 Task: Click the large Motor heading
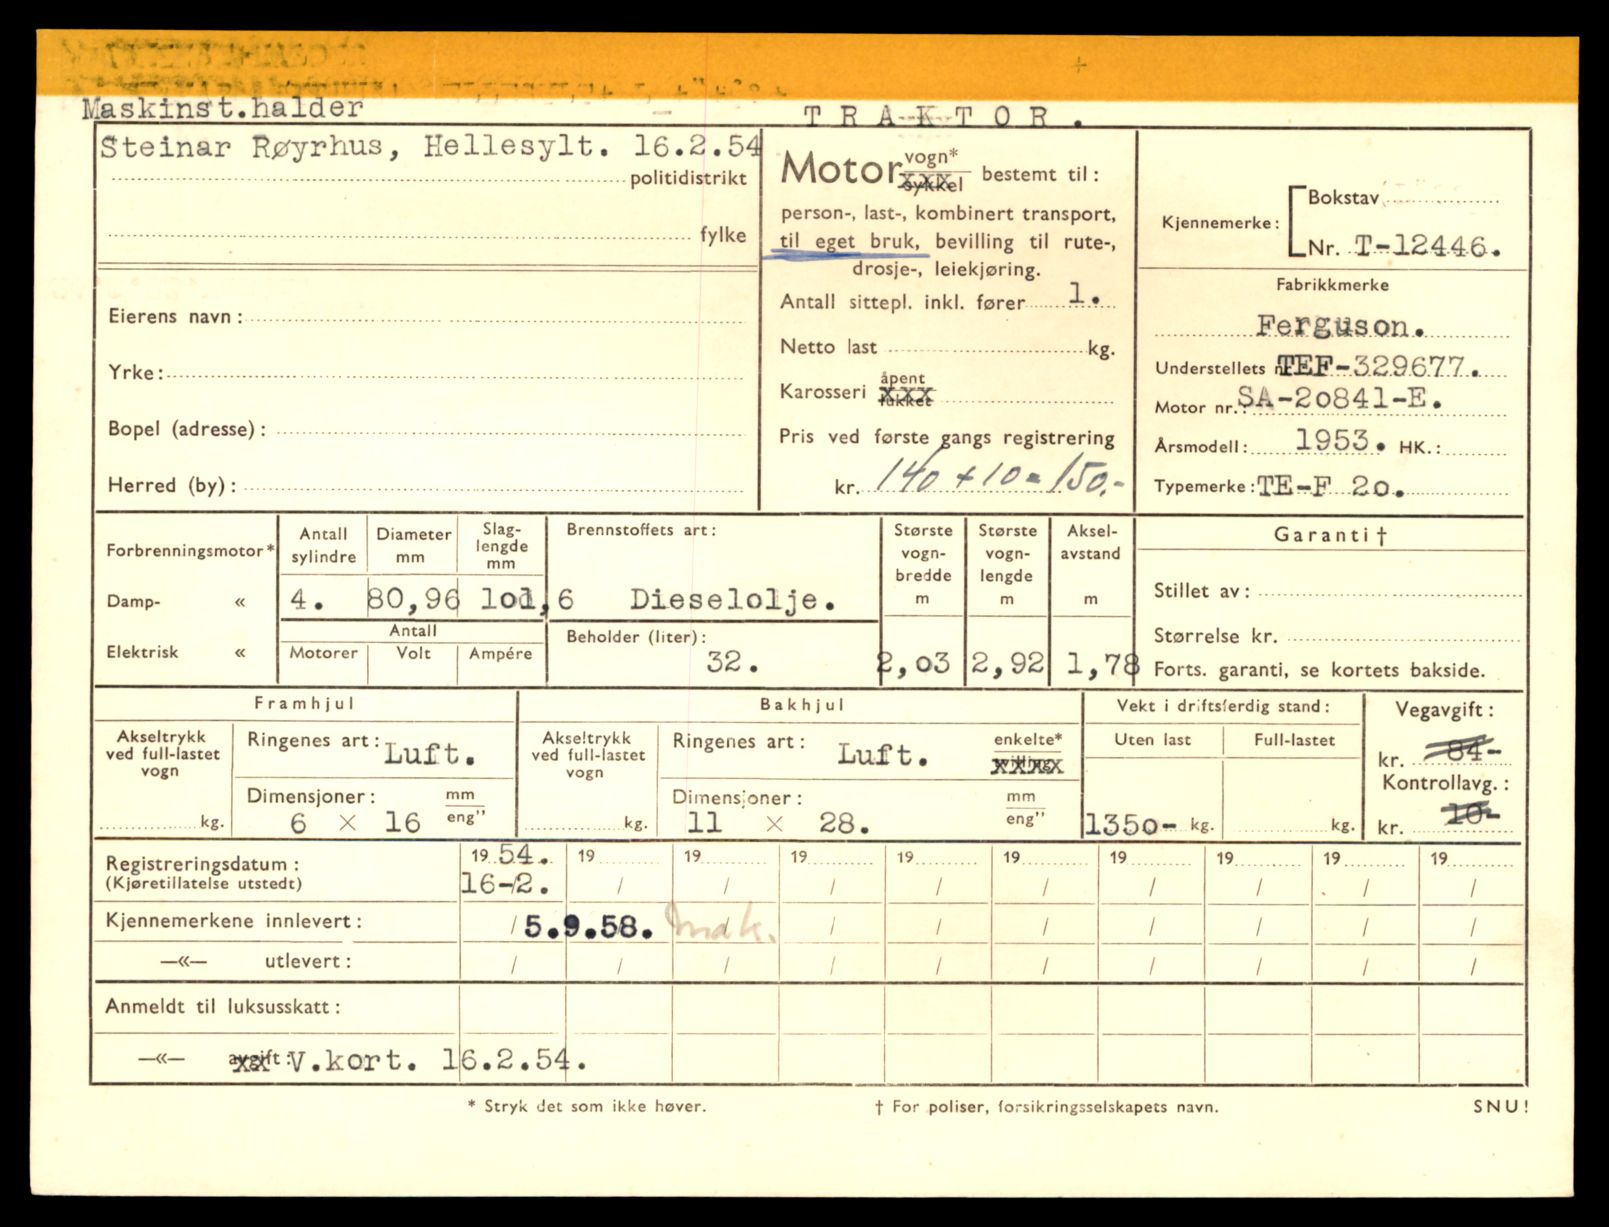838,170
